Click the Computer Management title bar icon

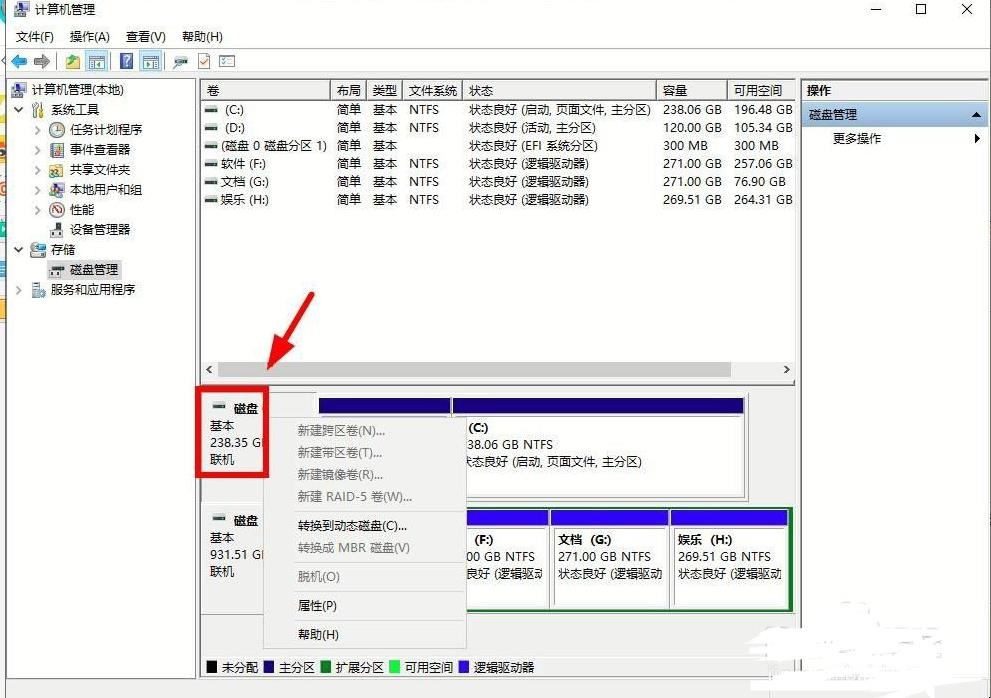tap(21, 9)
